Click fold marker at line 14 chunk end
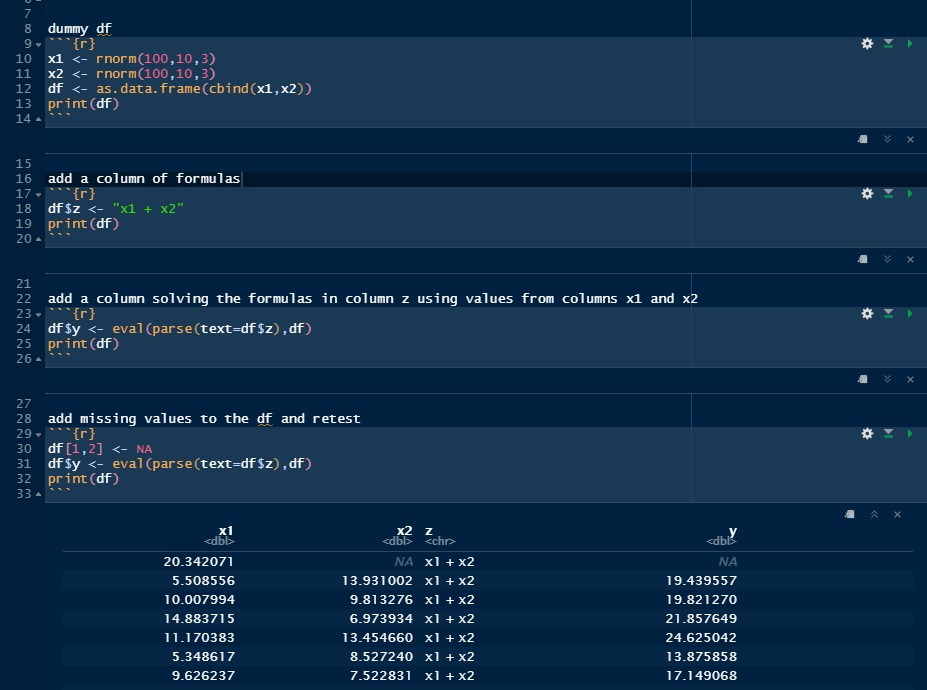 pyautogui.click(x=38, y=119)
